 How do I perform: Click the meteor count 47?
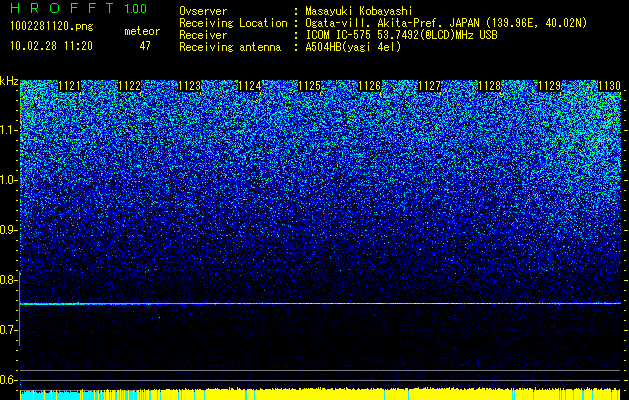coord(145,46)
